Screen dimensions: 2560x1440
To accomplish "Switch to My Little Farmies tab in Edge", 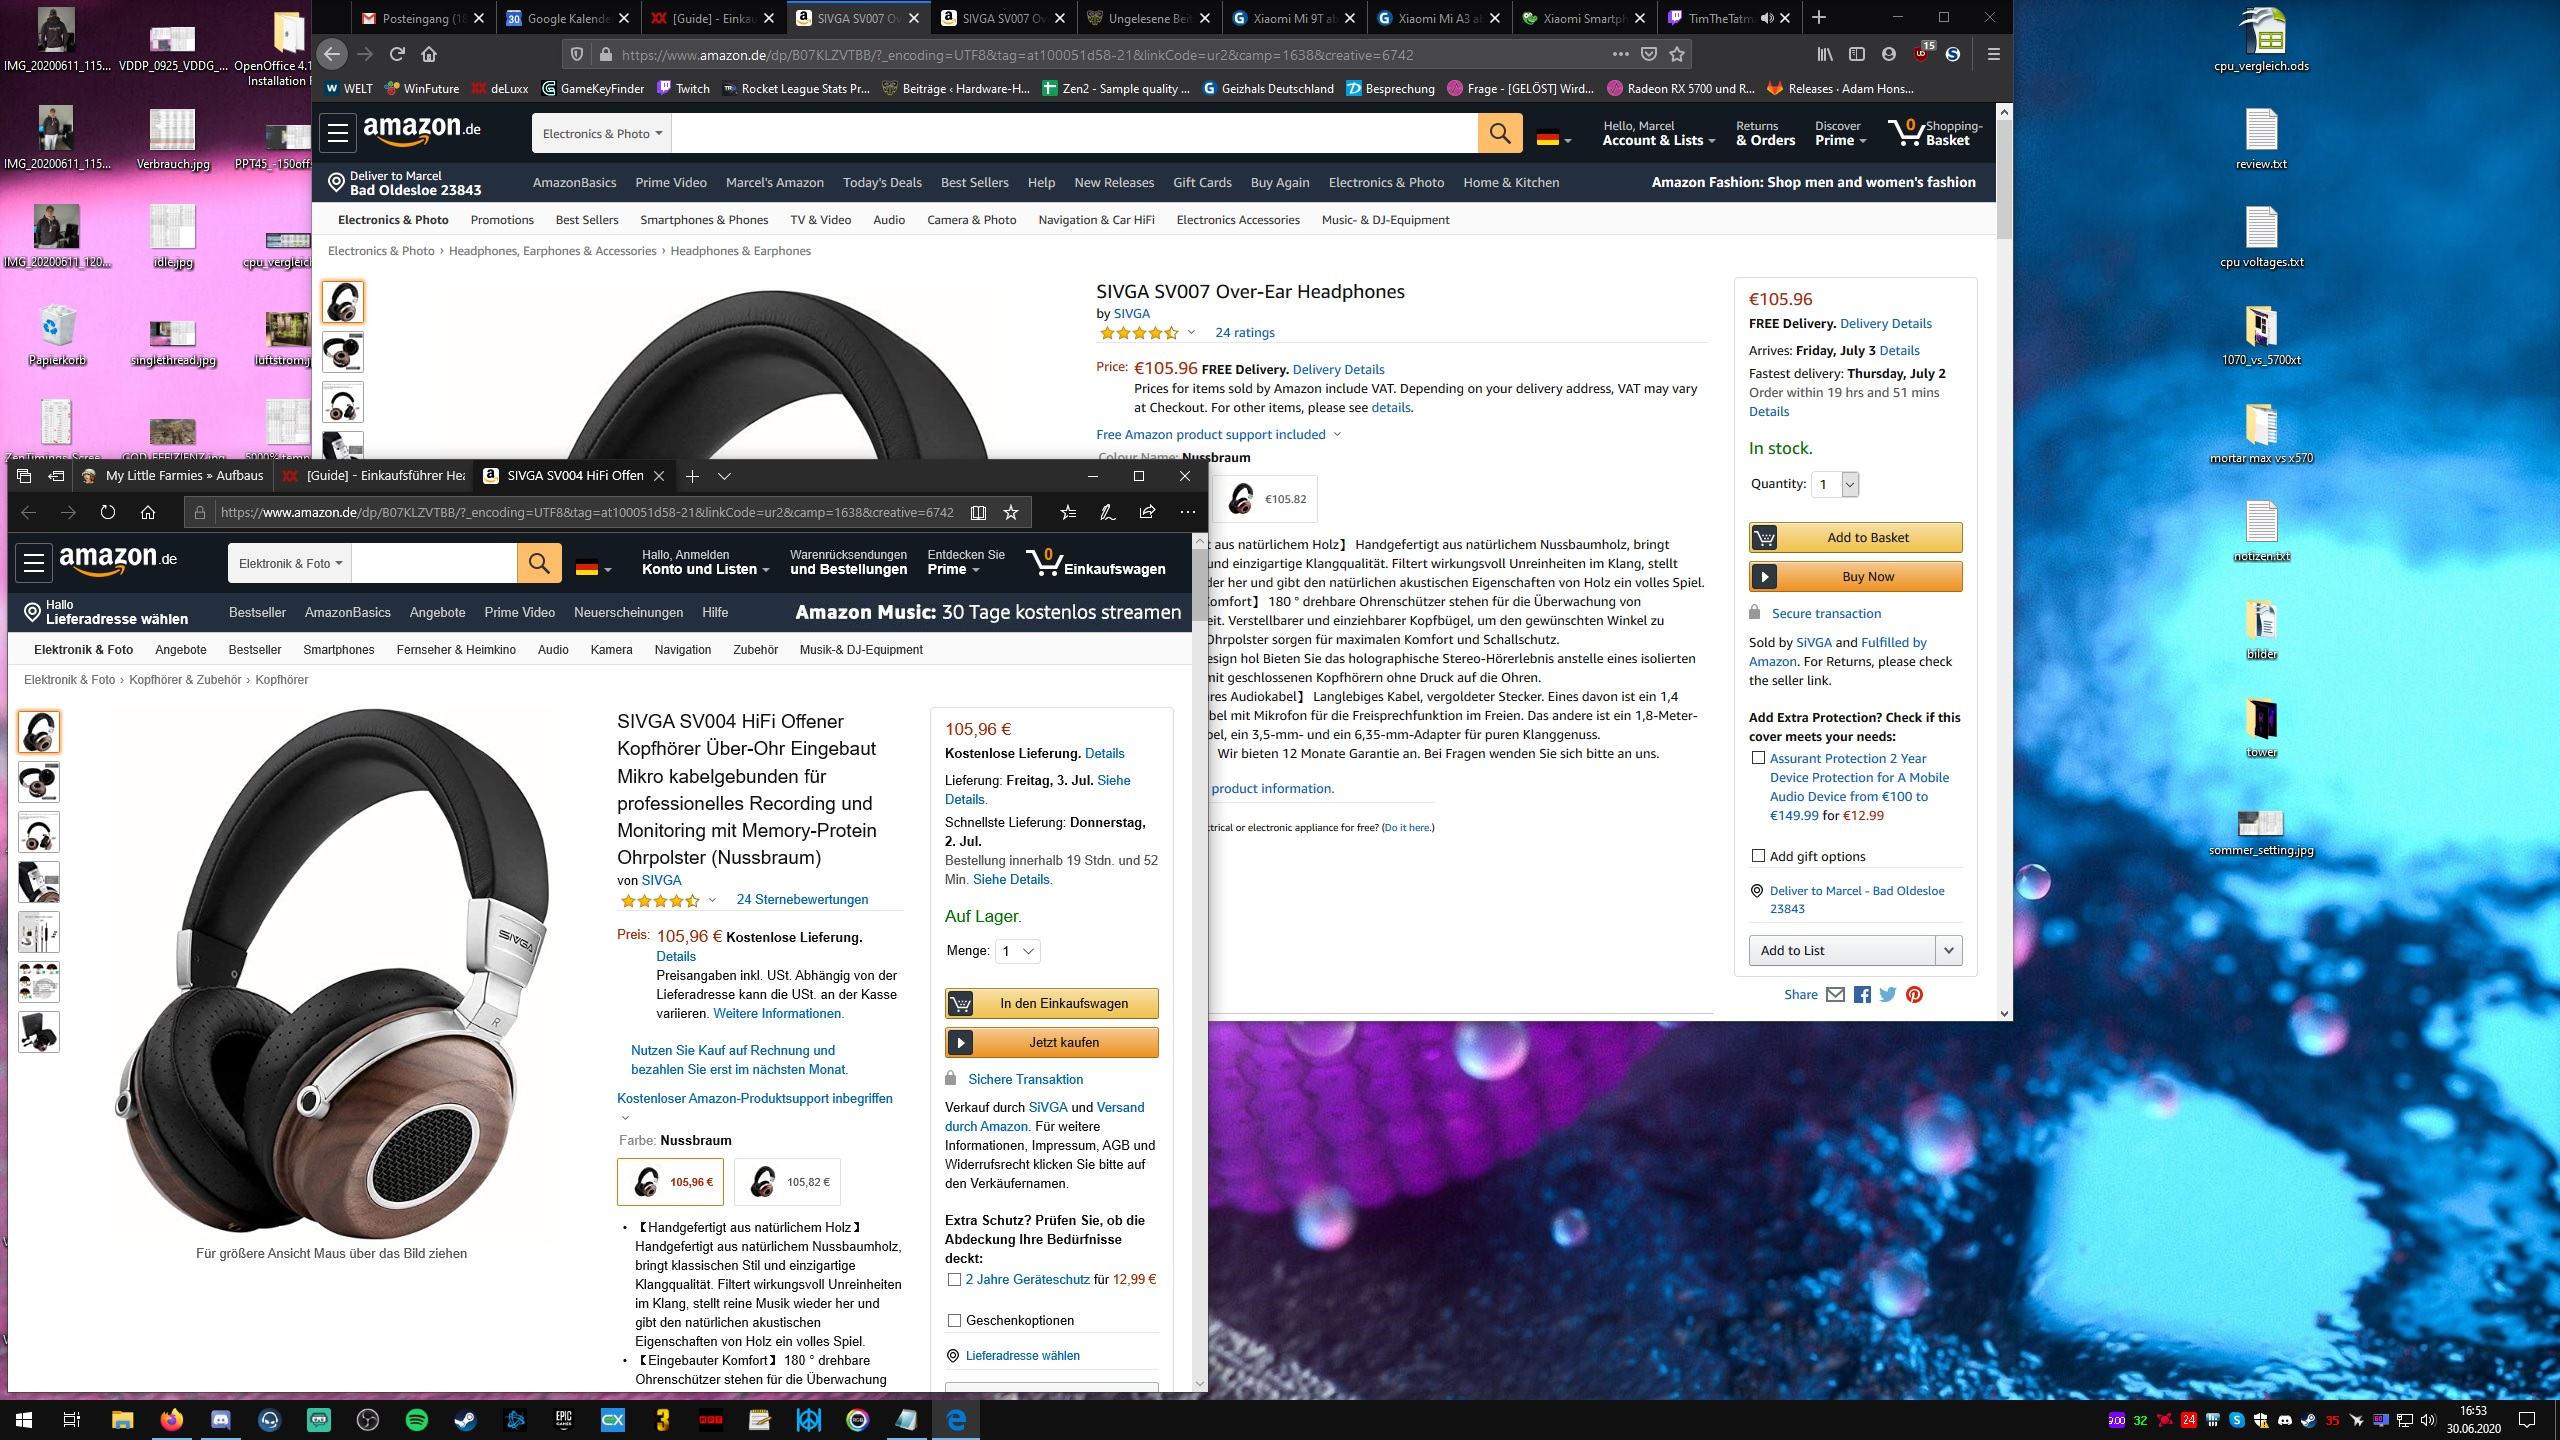I will point(176,476).
